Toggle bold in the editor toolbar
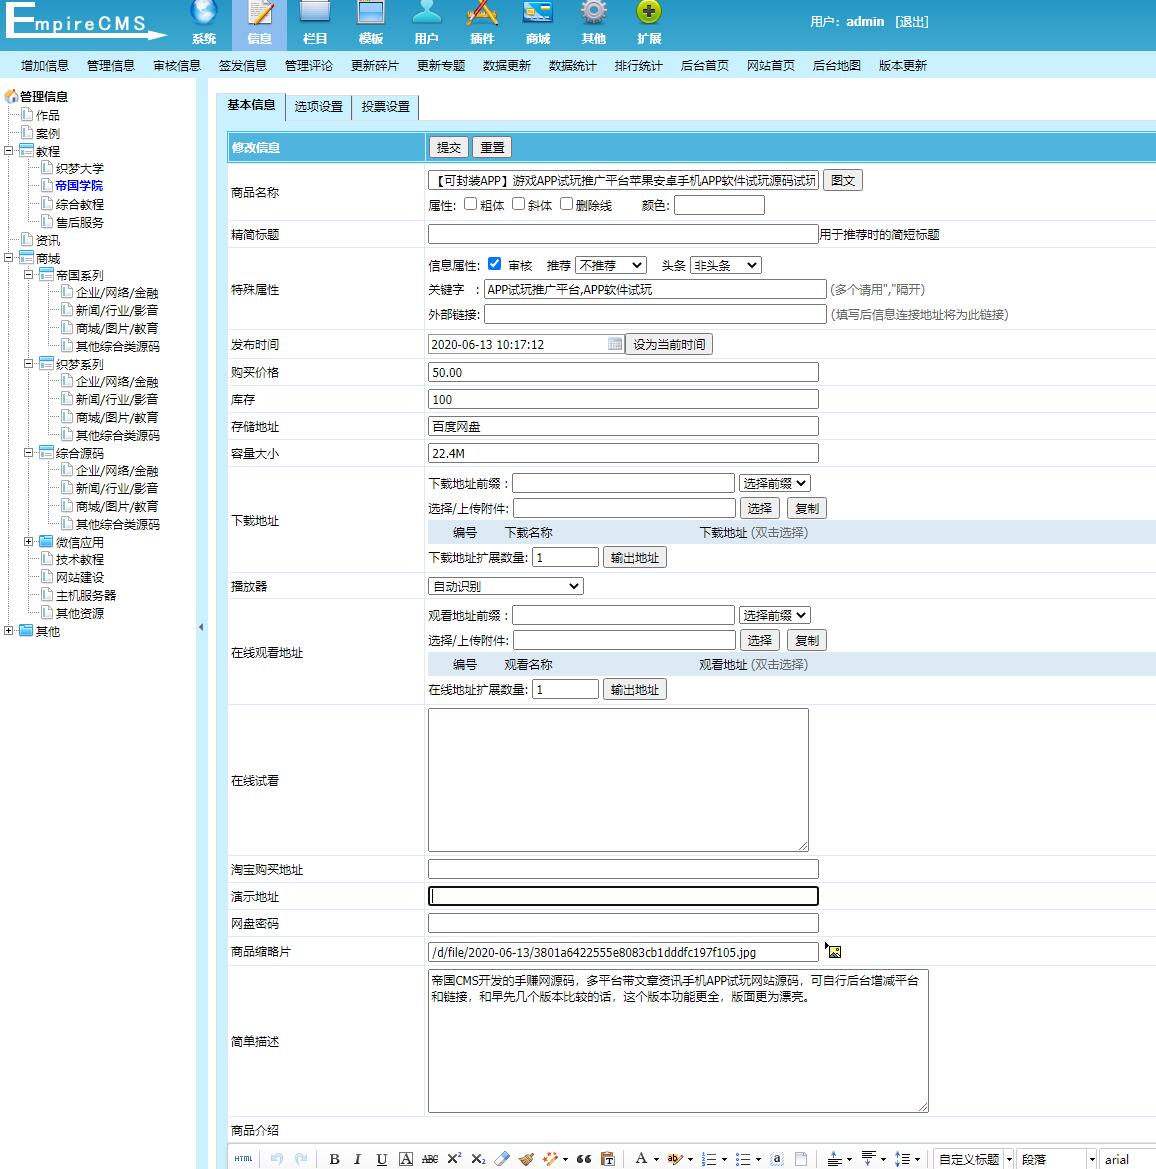Image resolution: width=1156 pixels, height=1169 pixels. [334, 1159]
